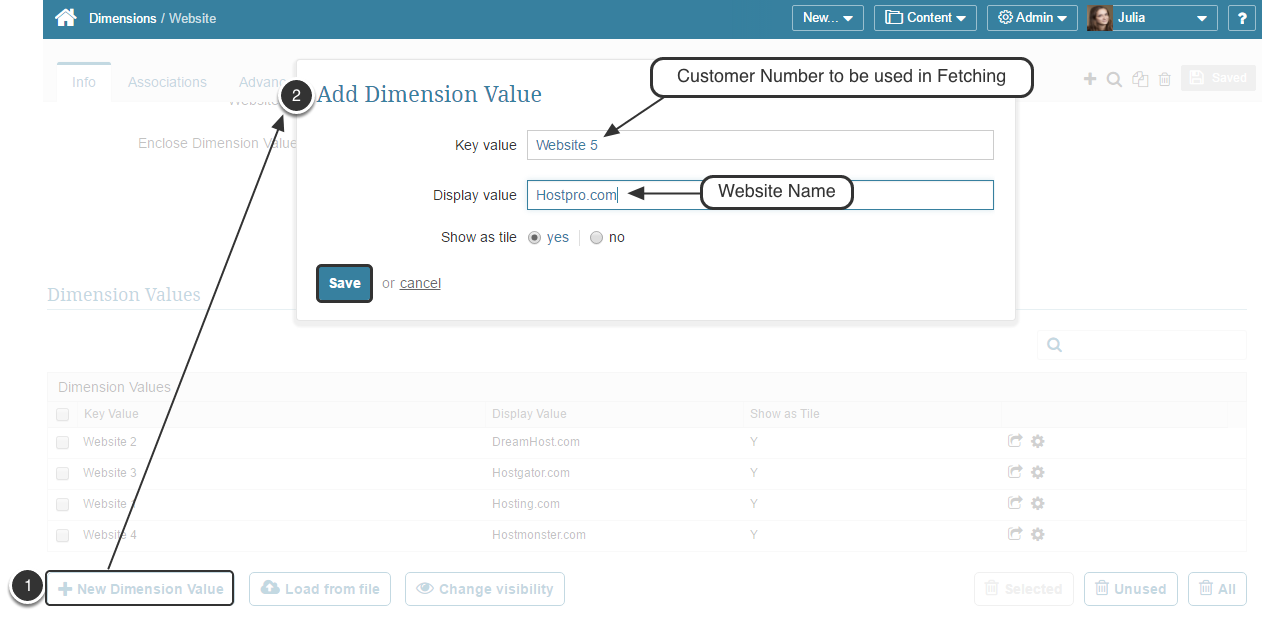Open the New... dropdown menu
This screenshot has height=619, width=1262.
(x=827, y=18)
